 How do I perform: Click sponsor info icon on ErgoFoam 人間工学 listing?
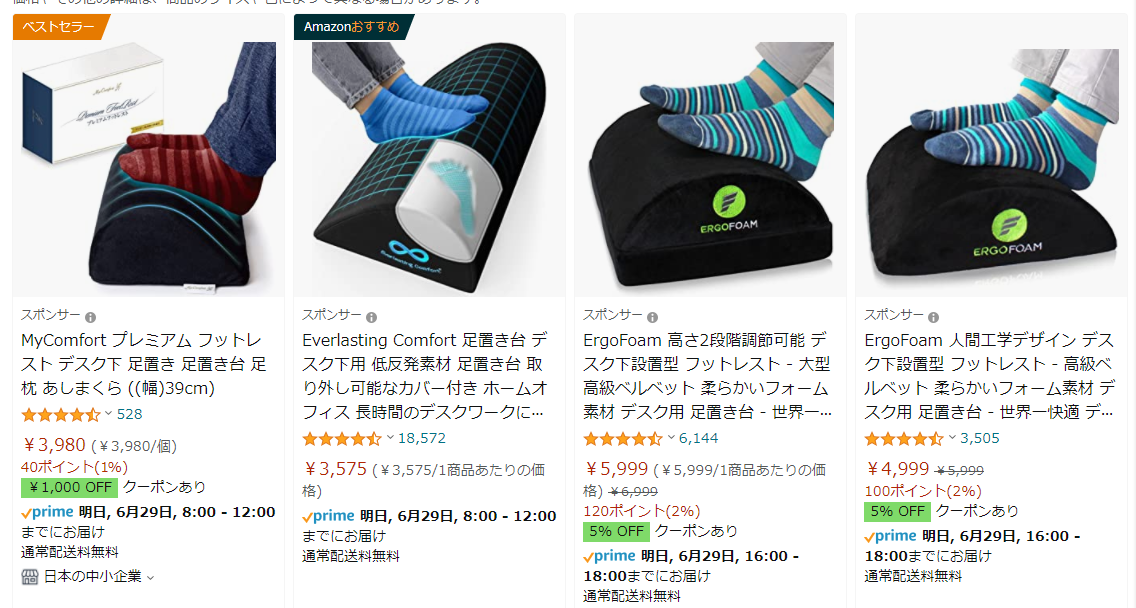point(934,317)
